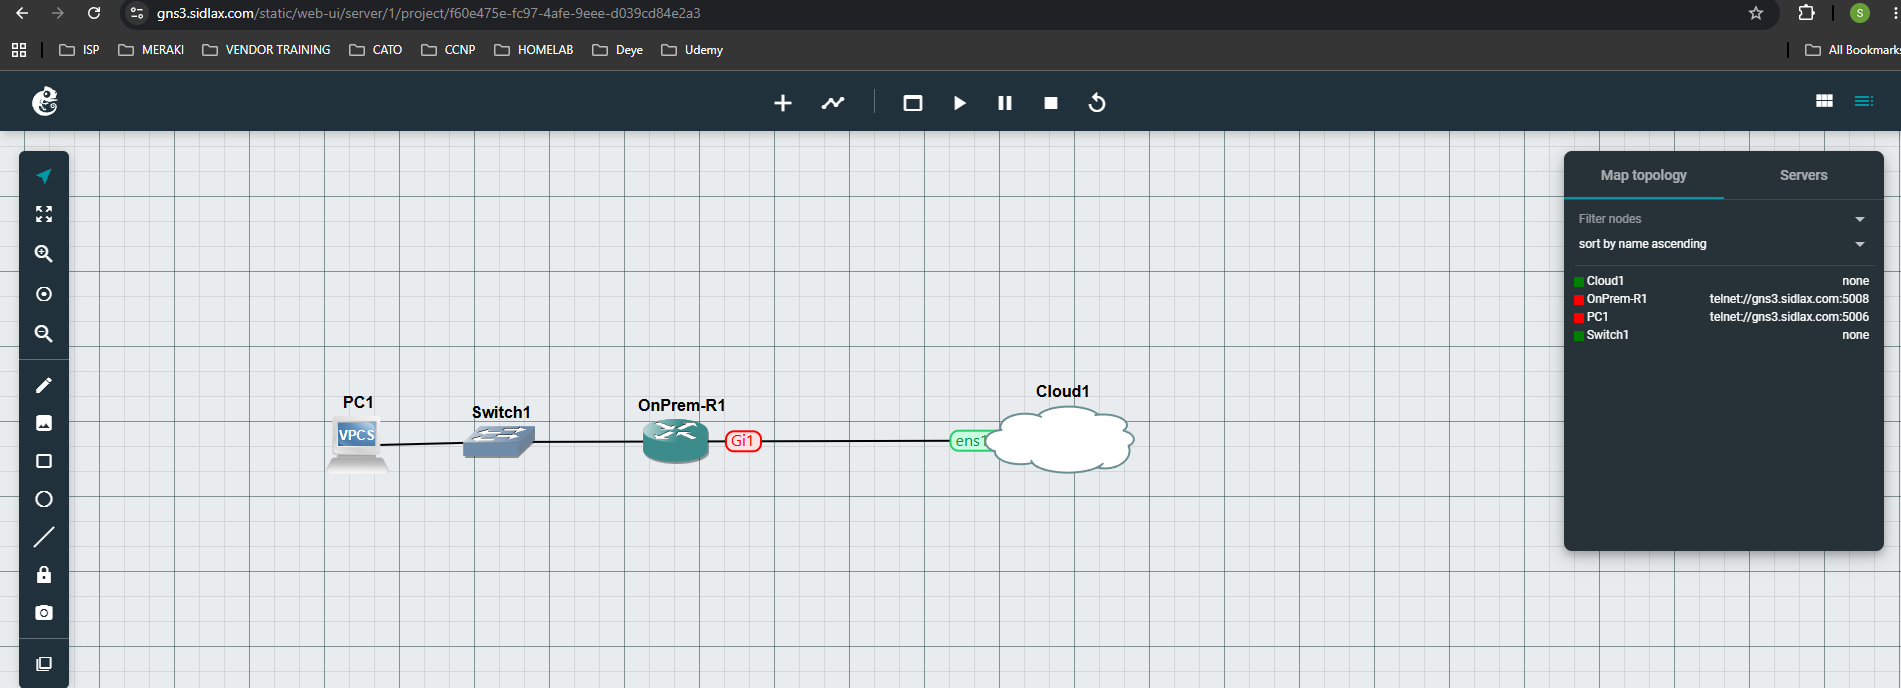The image size is (1901, 688).
Task: Open the MERAKI bookmarks folder
Action: tap(151, 50)
